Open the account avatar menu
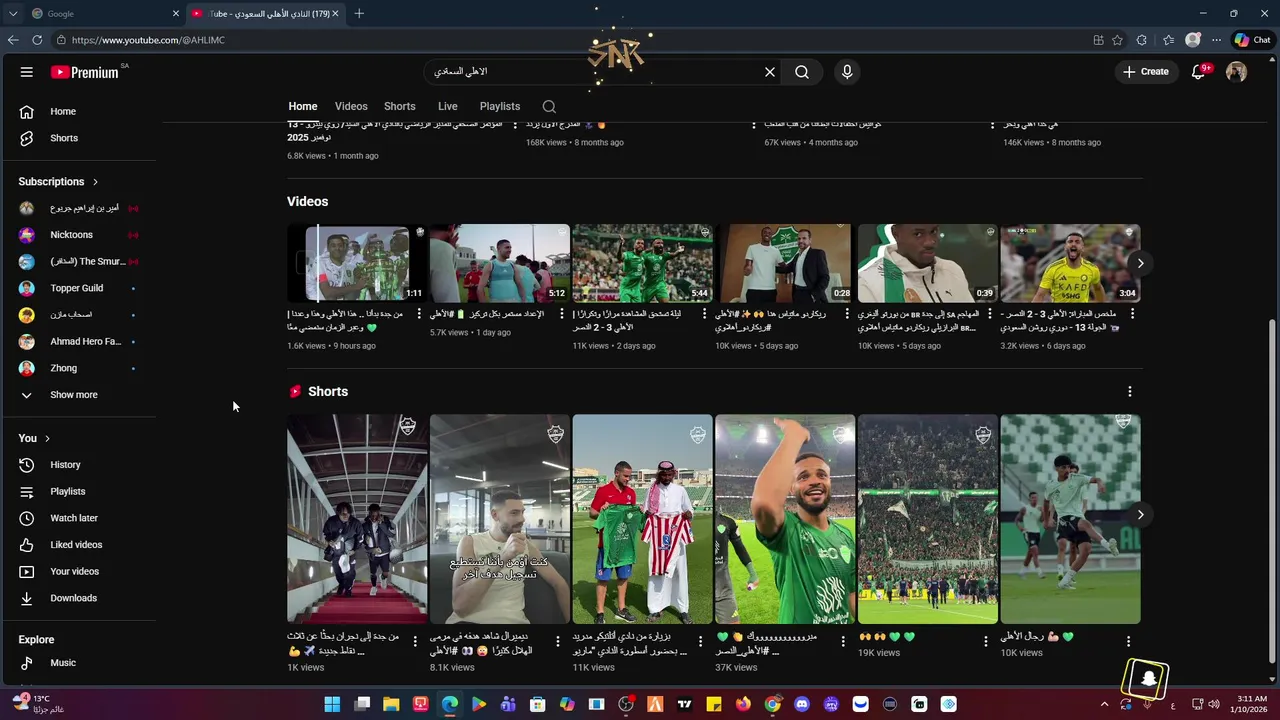The width and height of the screenshot is (1280, 720). tap(1237, 72)
